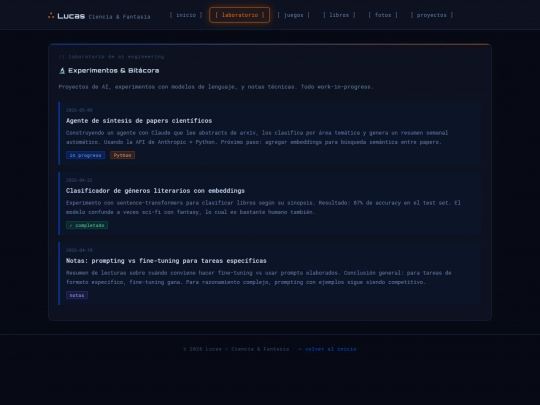This screenshot has height=405, width=540.
Task: Click description text starting Construyendo un agente
Action: click(257, 137)
